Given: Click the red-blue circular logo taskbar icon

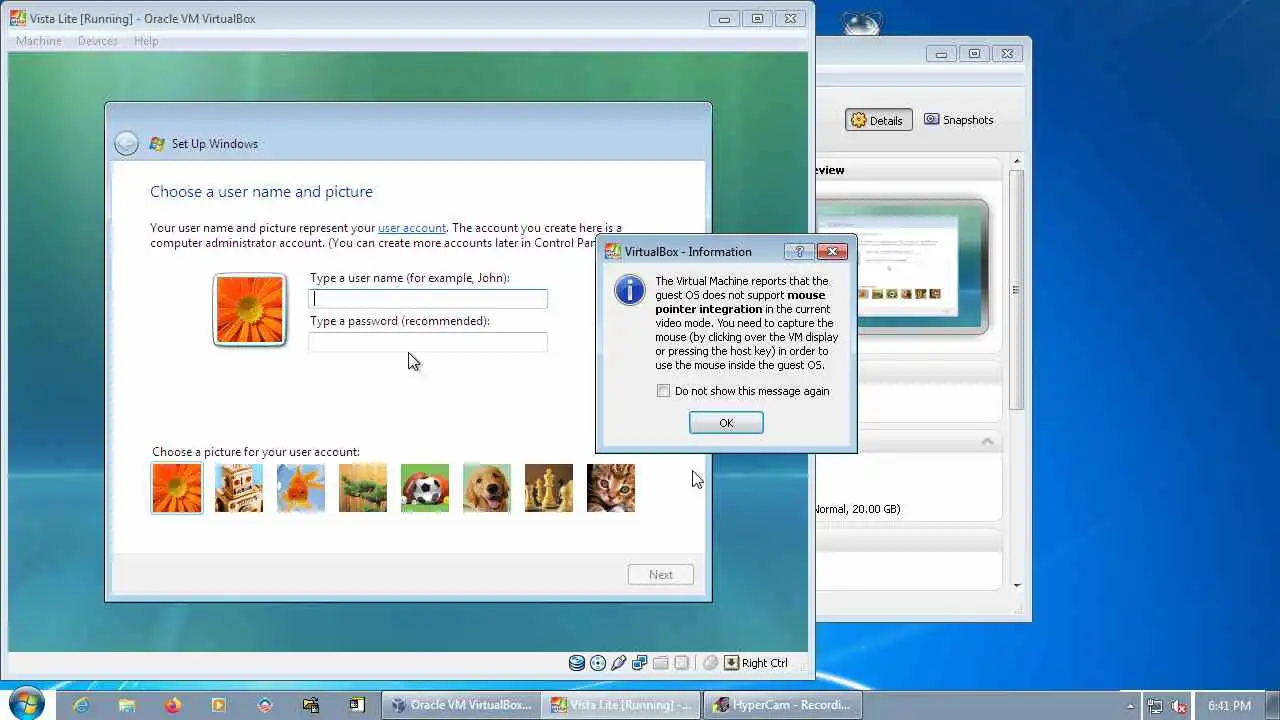Looking at the screenshot, I should click(x=265, y=705).
